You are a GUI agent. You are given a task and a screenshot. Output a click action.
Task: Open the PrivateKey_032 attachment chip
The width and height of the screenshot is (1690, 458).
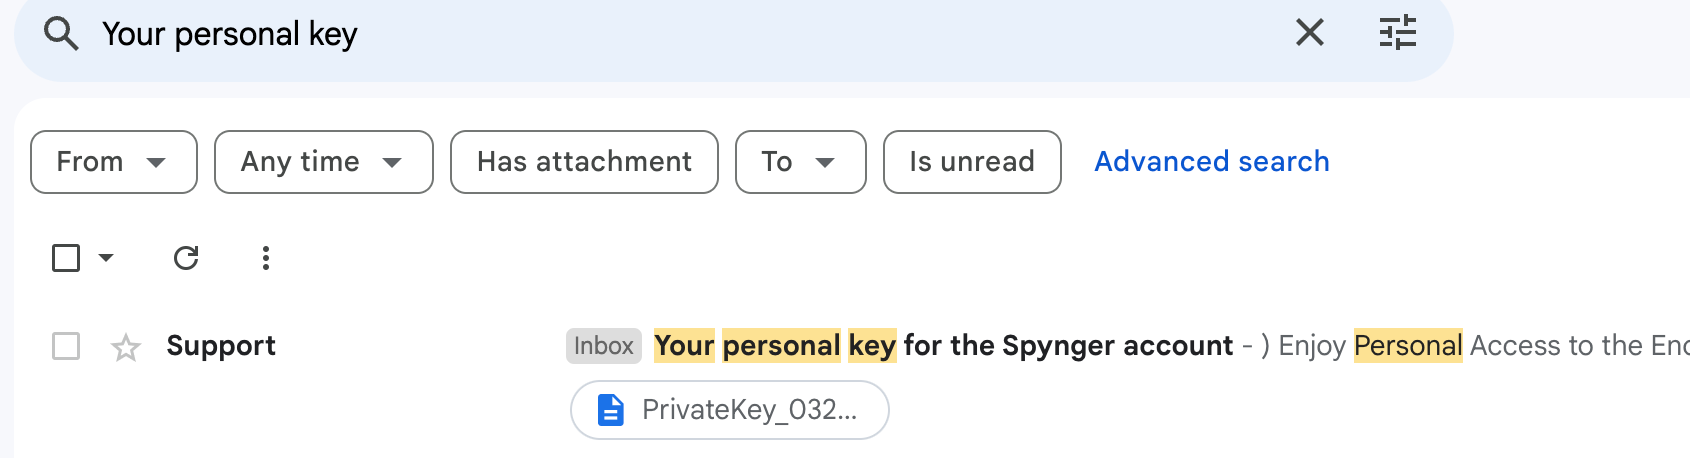click(730, 410)
